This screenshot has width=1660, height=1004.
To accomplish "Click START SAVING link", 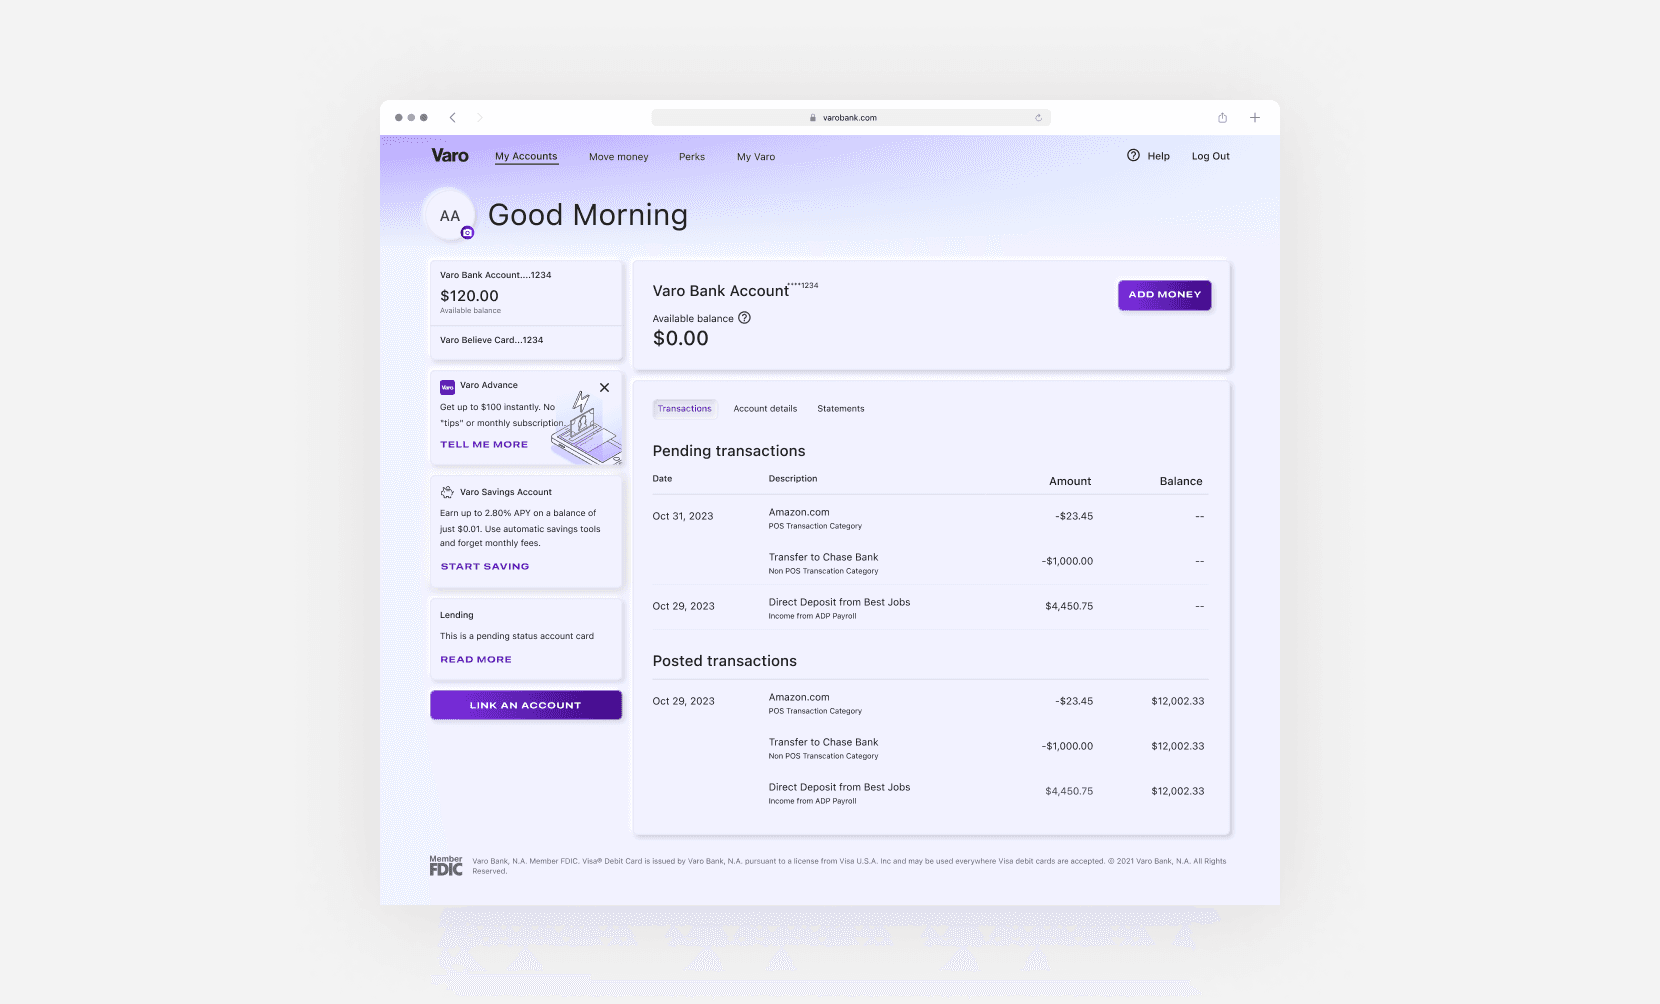I will (x=485, y=567).
